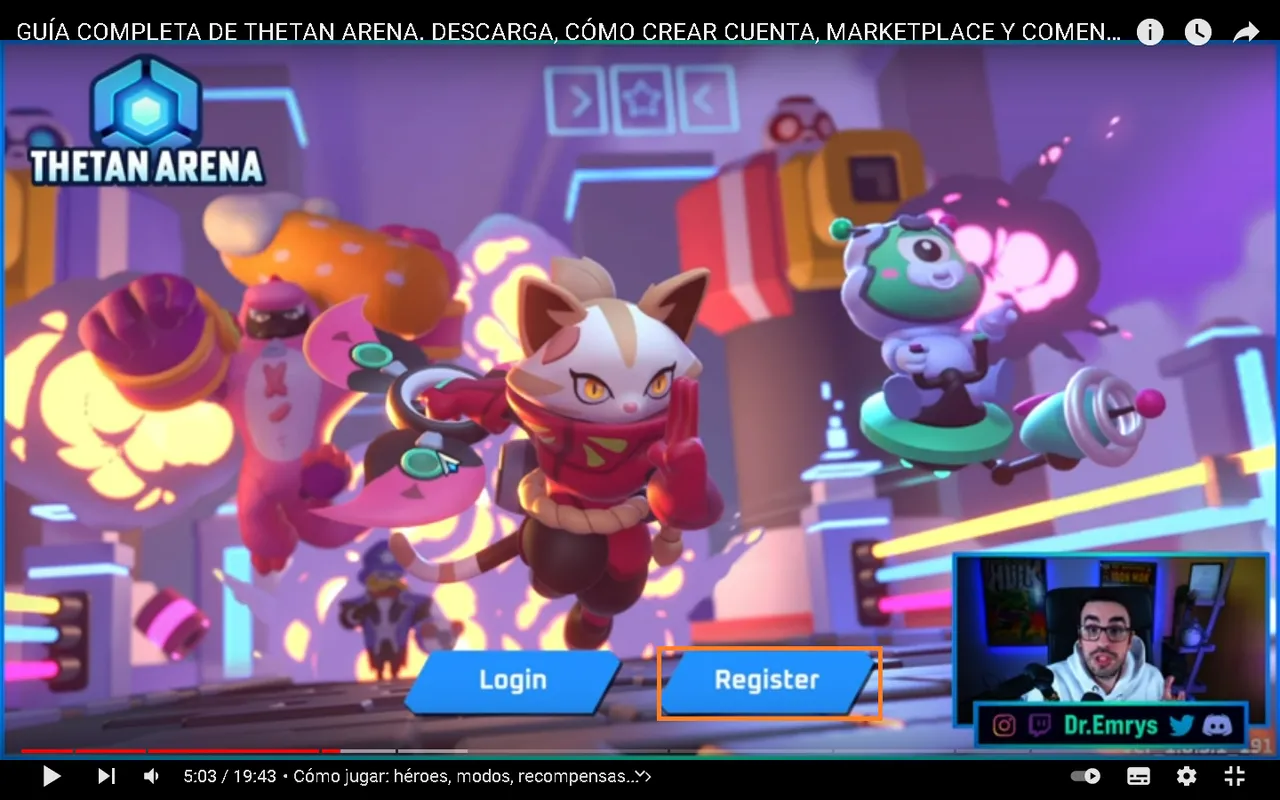
Task: Play the video
Action: pos(51,776)
